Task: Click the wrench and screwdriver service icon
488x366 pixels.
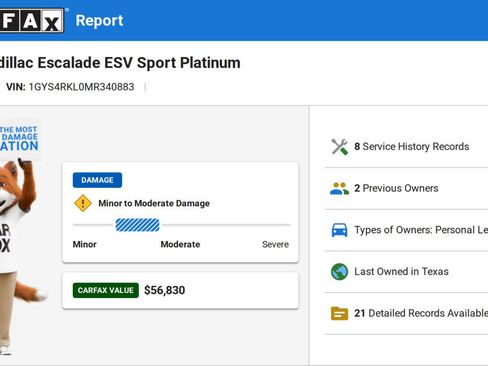Action: 339,147
